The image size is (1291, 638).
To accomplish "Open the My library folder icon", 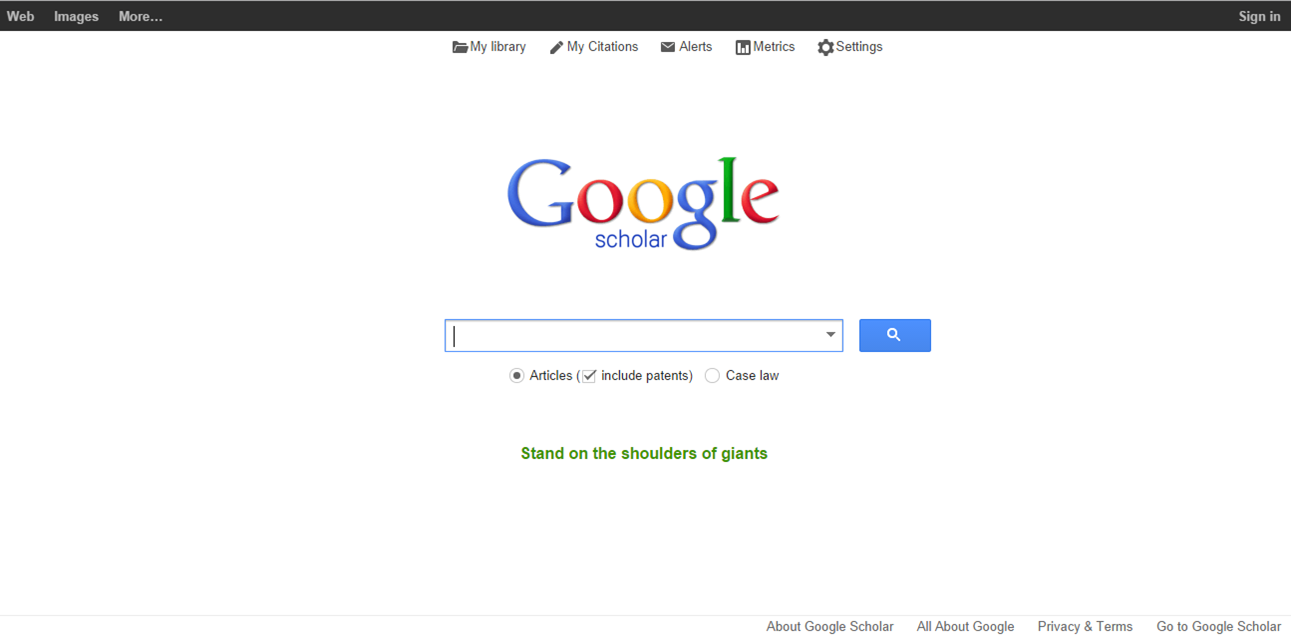I will click(460, 47).
